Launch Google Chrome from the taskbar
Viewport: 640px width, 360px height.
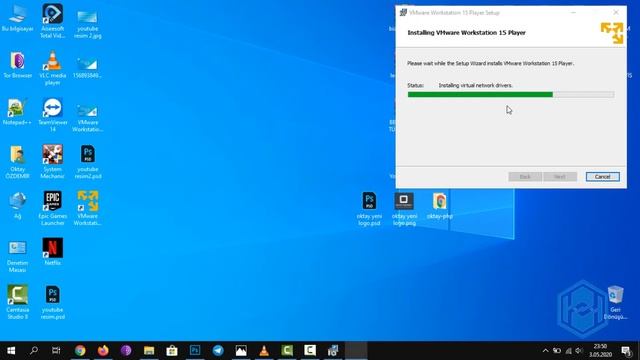80,351
